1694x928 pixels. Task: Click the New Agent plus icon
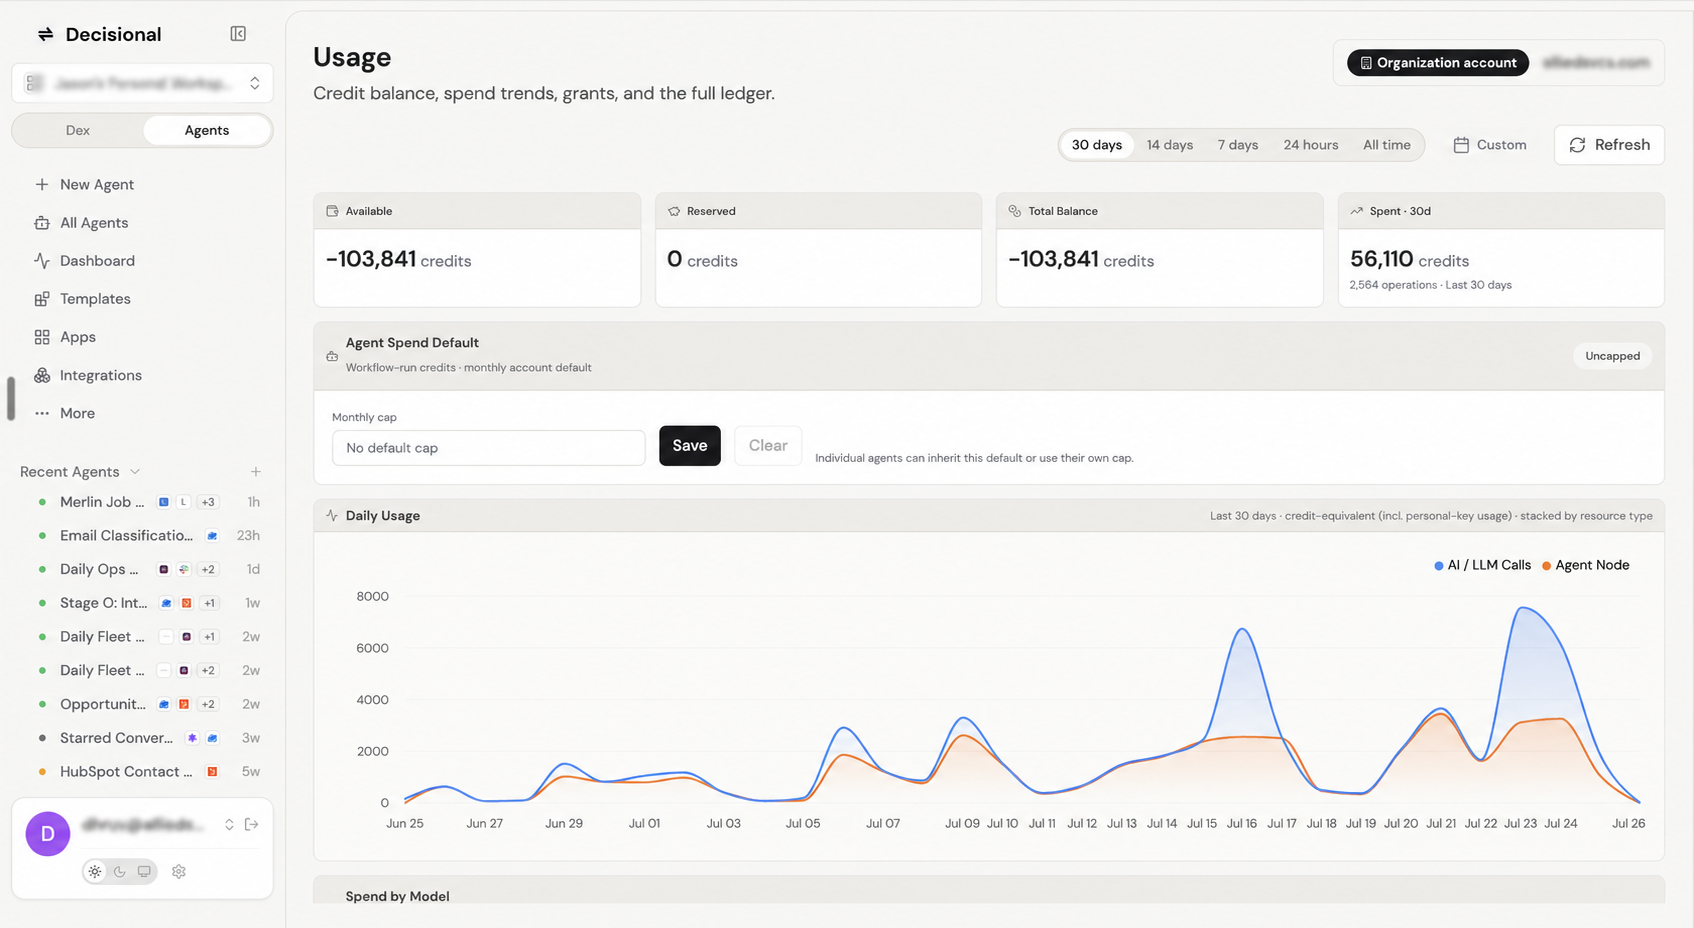pos(42,184)
